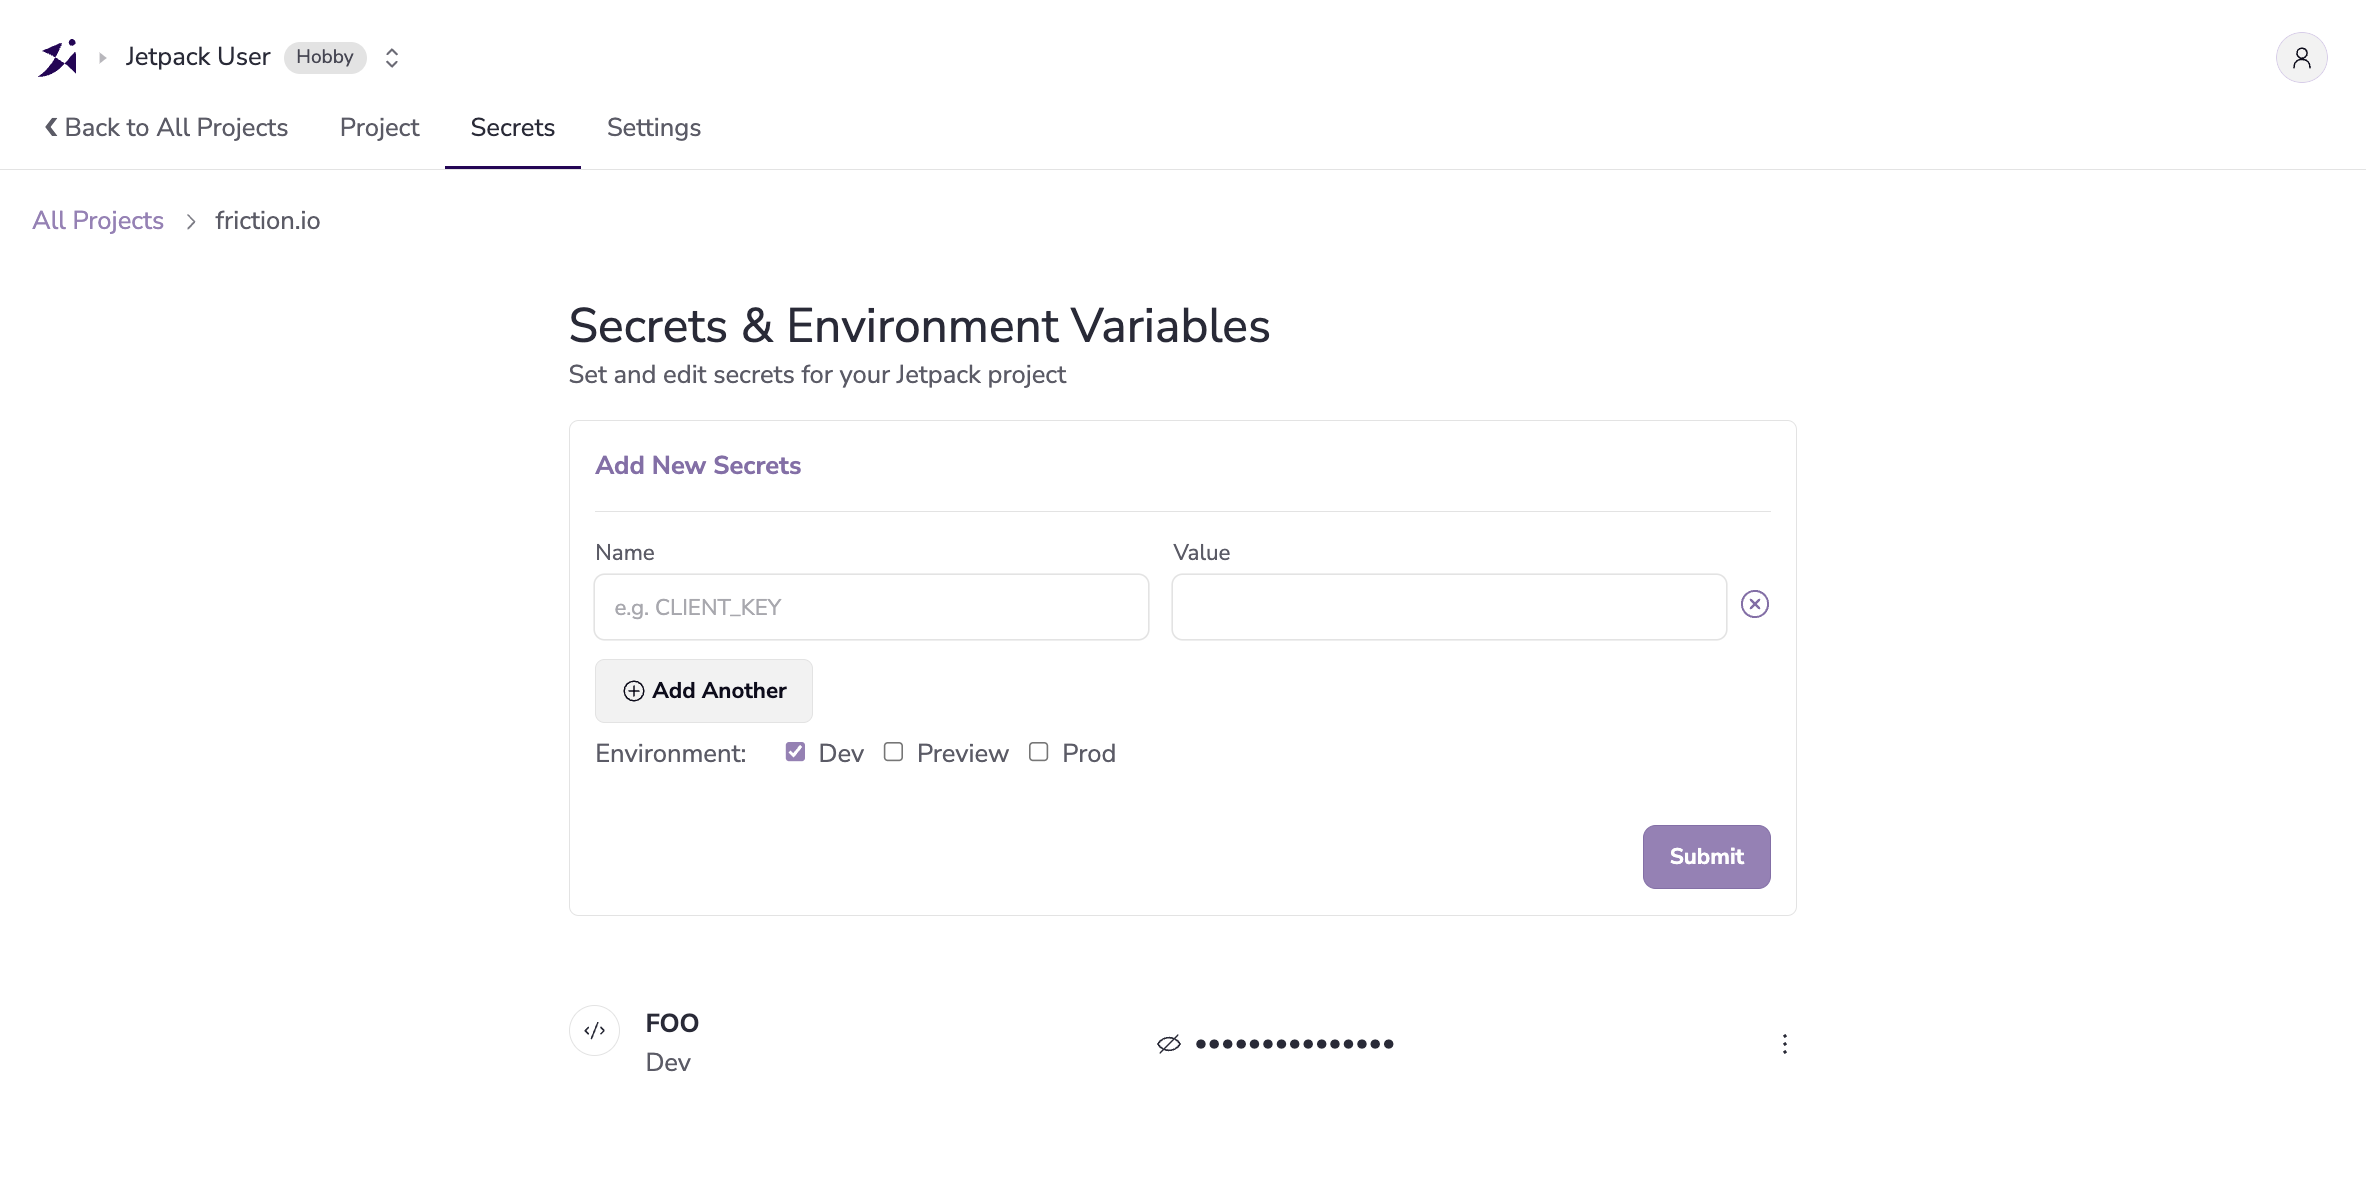This screenshot has width=2366, height=1202.
Task: Enable the Preview environment checkbox
Action: pyautogui.click(x=893, y=753)
